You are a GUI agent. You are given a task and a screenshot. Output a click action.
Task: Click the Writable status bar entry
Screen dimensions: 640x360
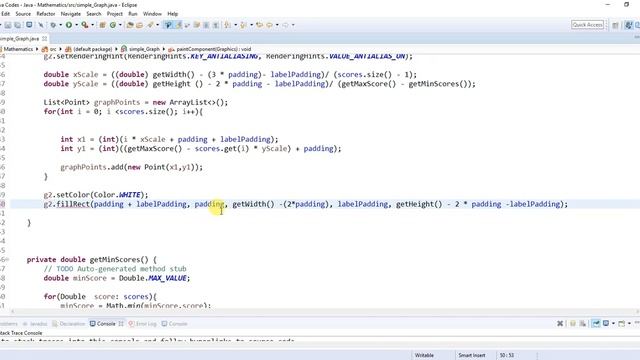click(424, 355)
